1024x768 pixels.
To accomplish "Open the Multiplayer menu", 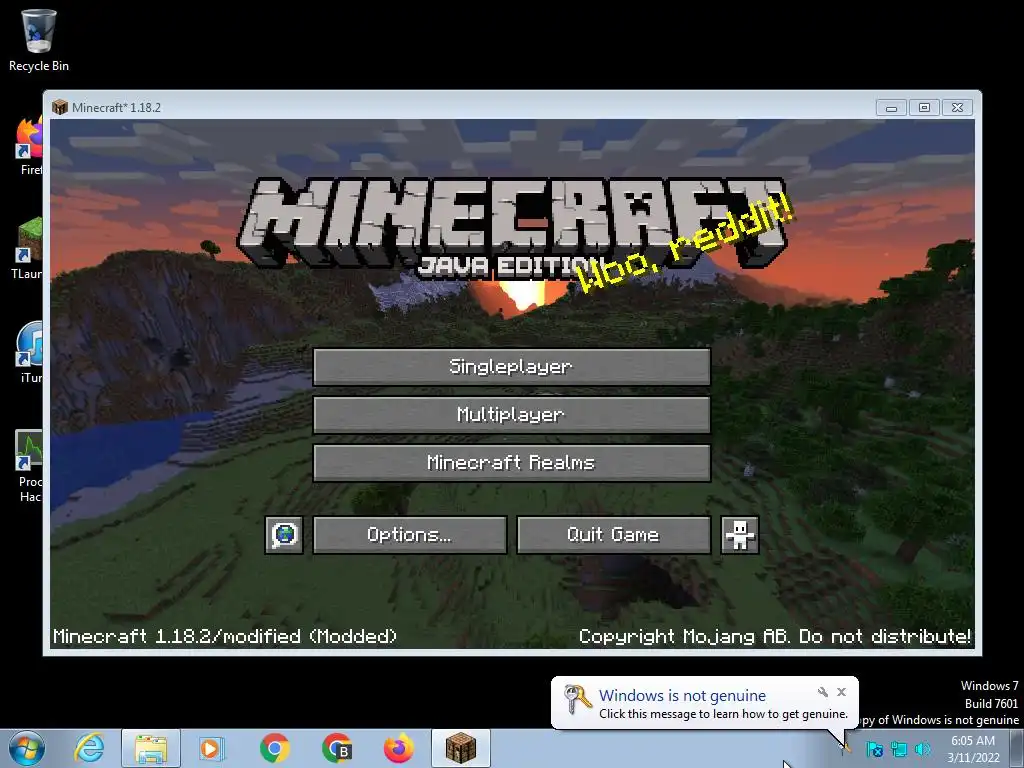I will pos(511,415).
